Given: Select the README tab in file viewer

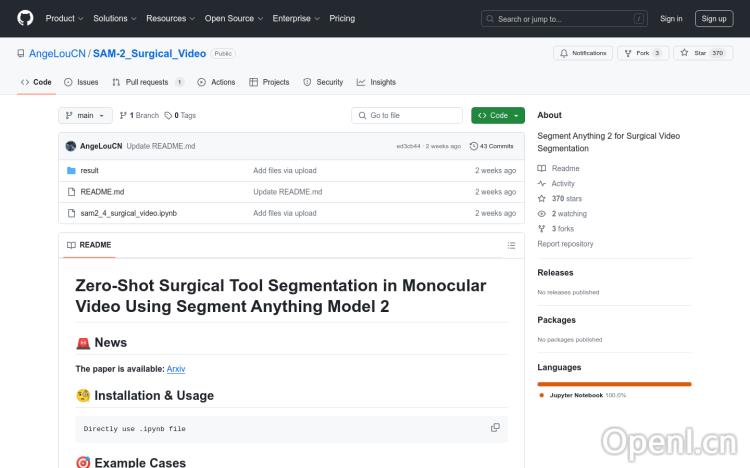Looking at the screenshot, I should (89, 245).
